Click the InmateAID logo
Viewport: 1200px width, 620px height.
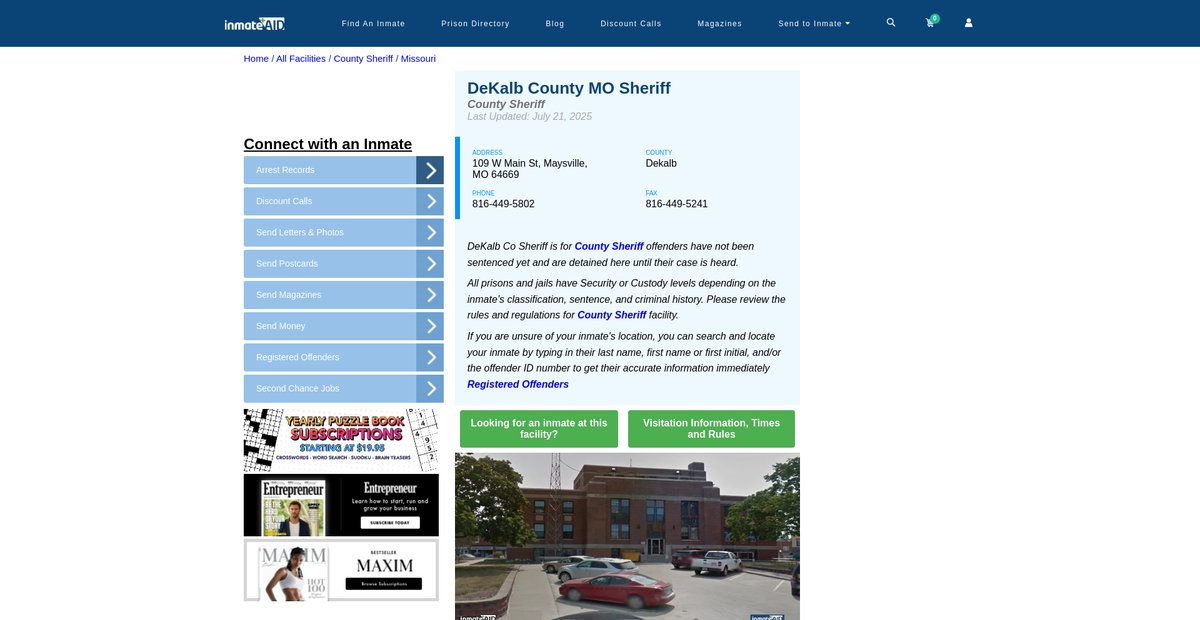tap(255, 23)
